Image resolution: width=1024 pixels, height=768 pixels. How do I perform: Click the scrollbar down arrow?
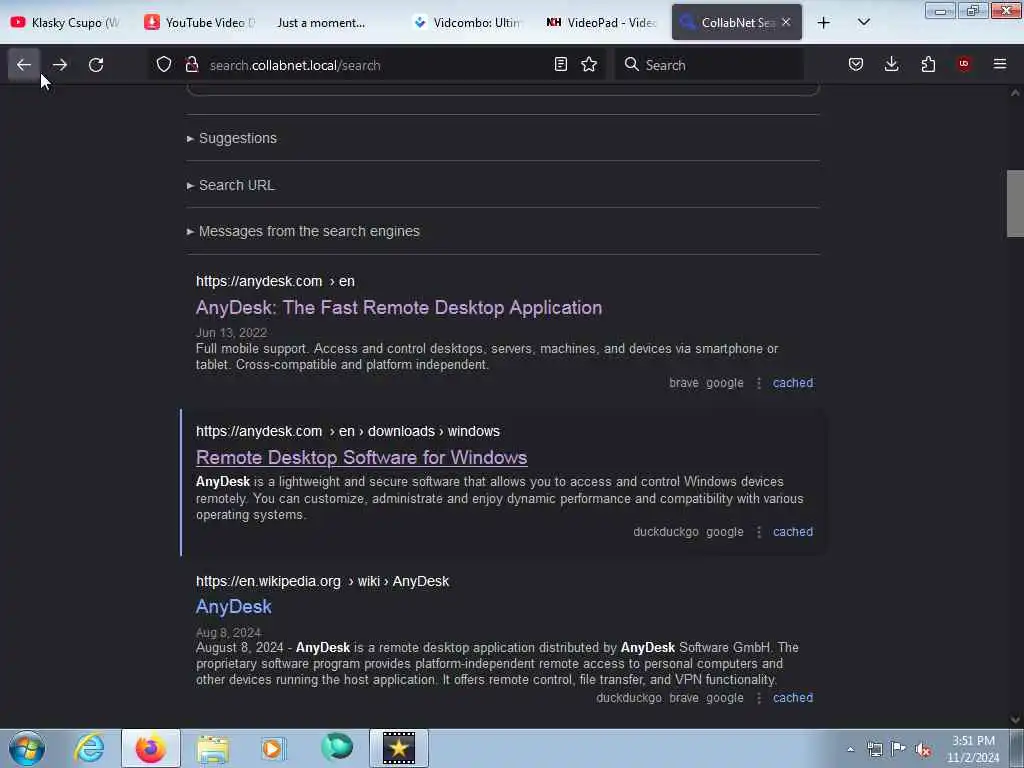coord(1015,720)
